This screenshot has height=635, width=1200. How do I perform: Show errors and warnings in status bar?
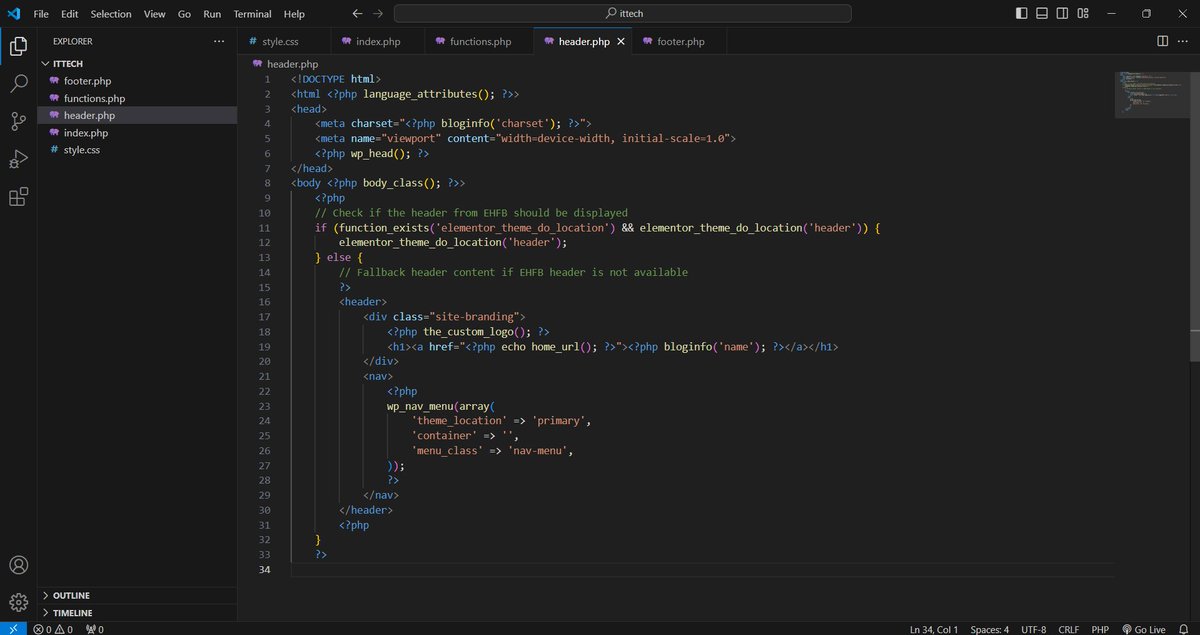[53, 629]
